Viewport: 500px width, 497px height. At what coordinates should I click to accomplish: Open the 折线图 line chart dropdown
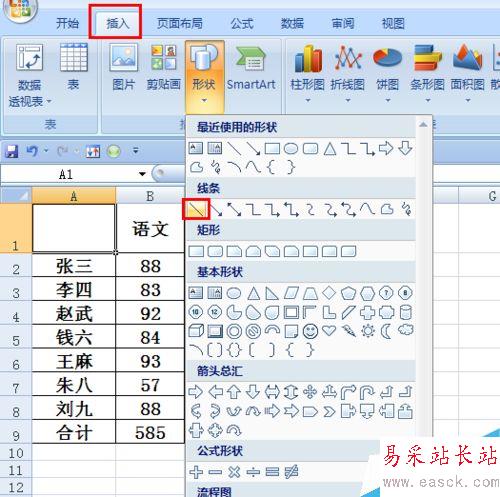(x=347, y=74)
